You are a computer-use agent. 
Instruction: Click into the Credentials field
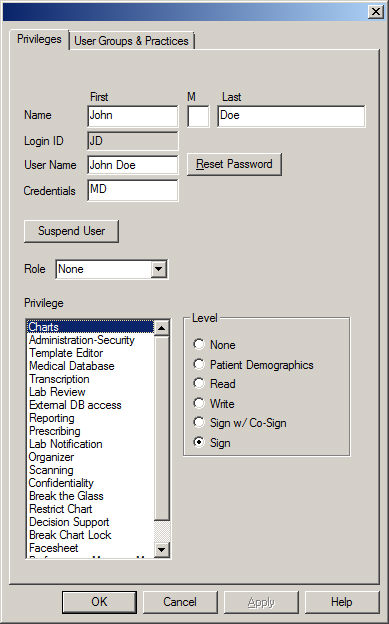(x=133, y=190)
